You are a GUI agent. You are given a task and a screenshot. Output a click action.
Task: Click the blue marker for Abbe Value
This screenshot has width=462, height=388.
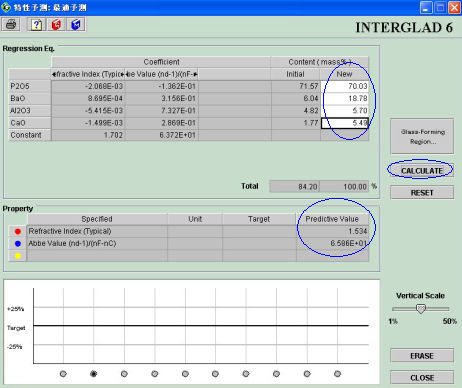click(x=18, y=244)
